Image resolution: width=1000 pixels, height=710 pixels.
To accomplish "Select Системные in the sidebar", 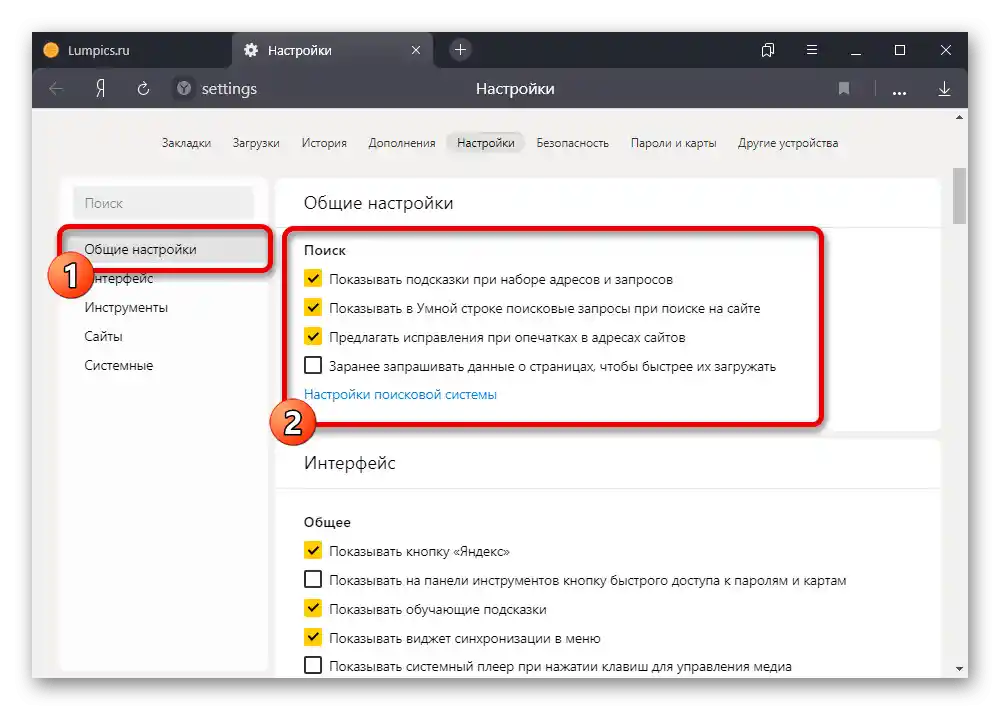I will tap(119, 366).
